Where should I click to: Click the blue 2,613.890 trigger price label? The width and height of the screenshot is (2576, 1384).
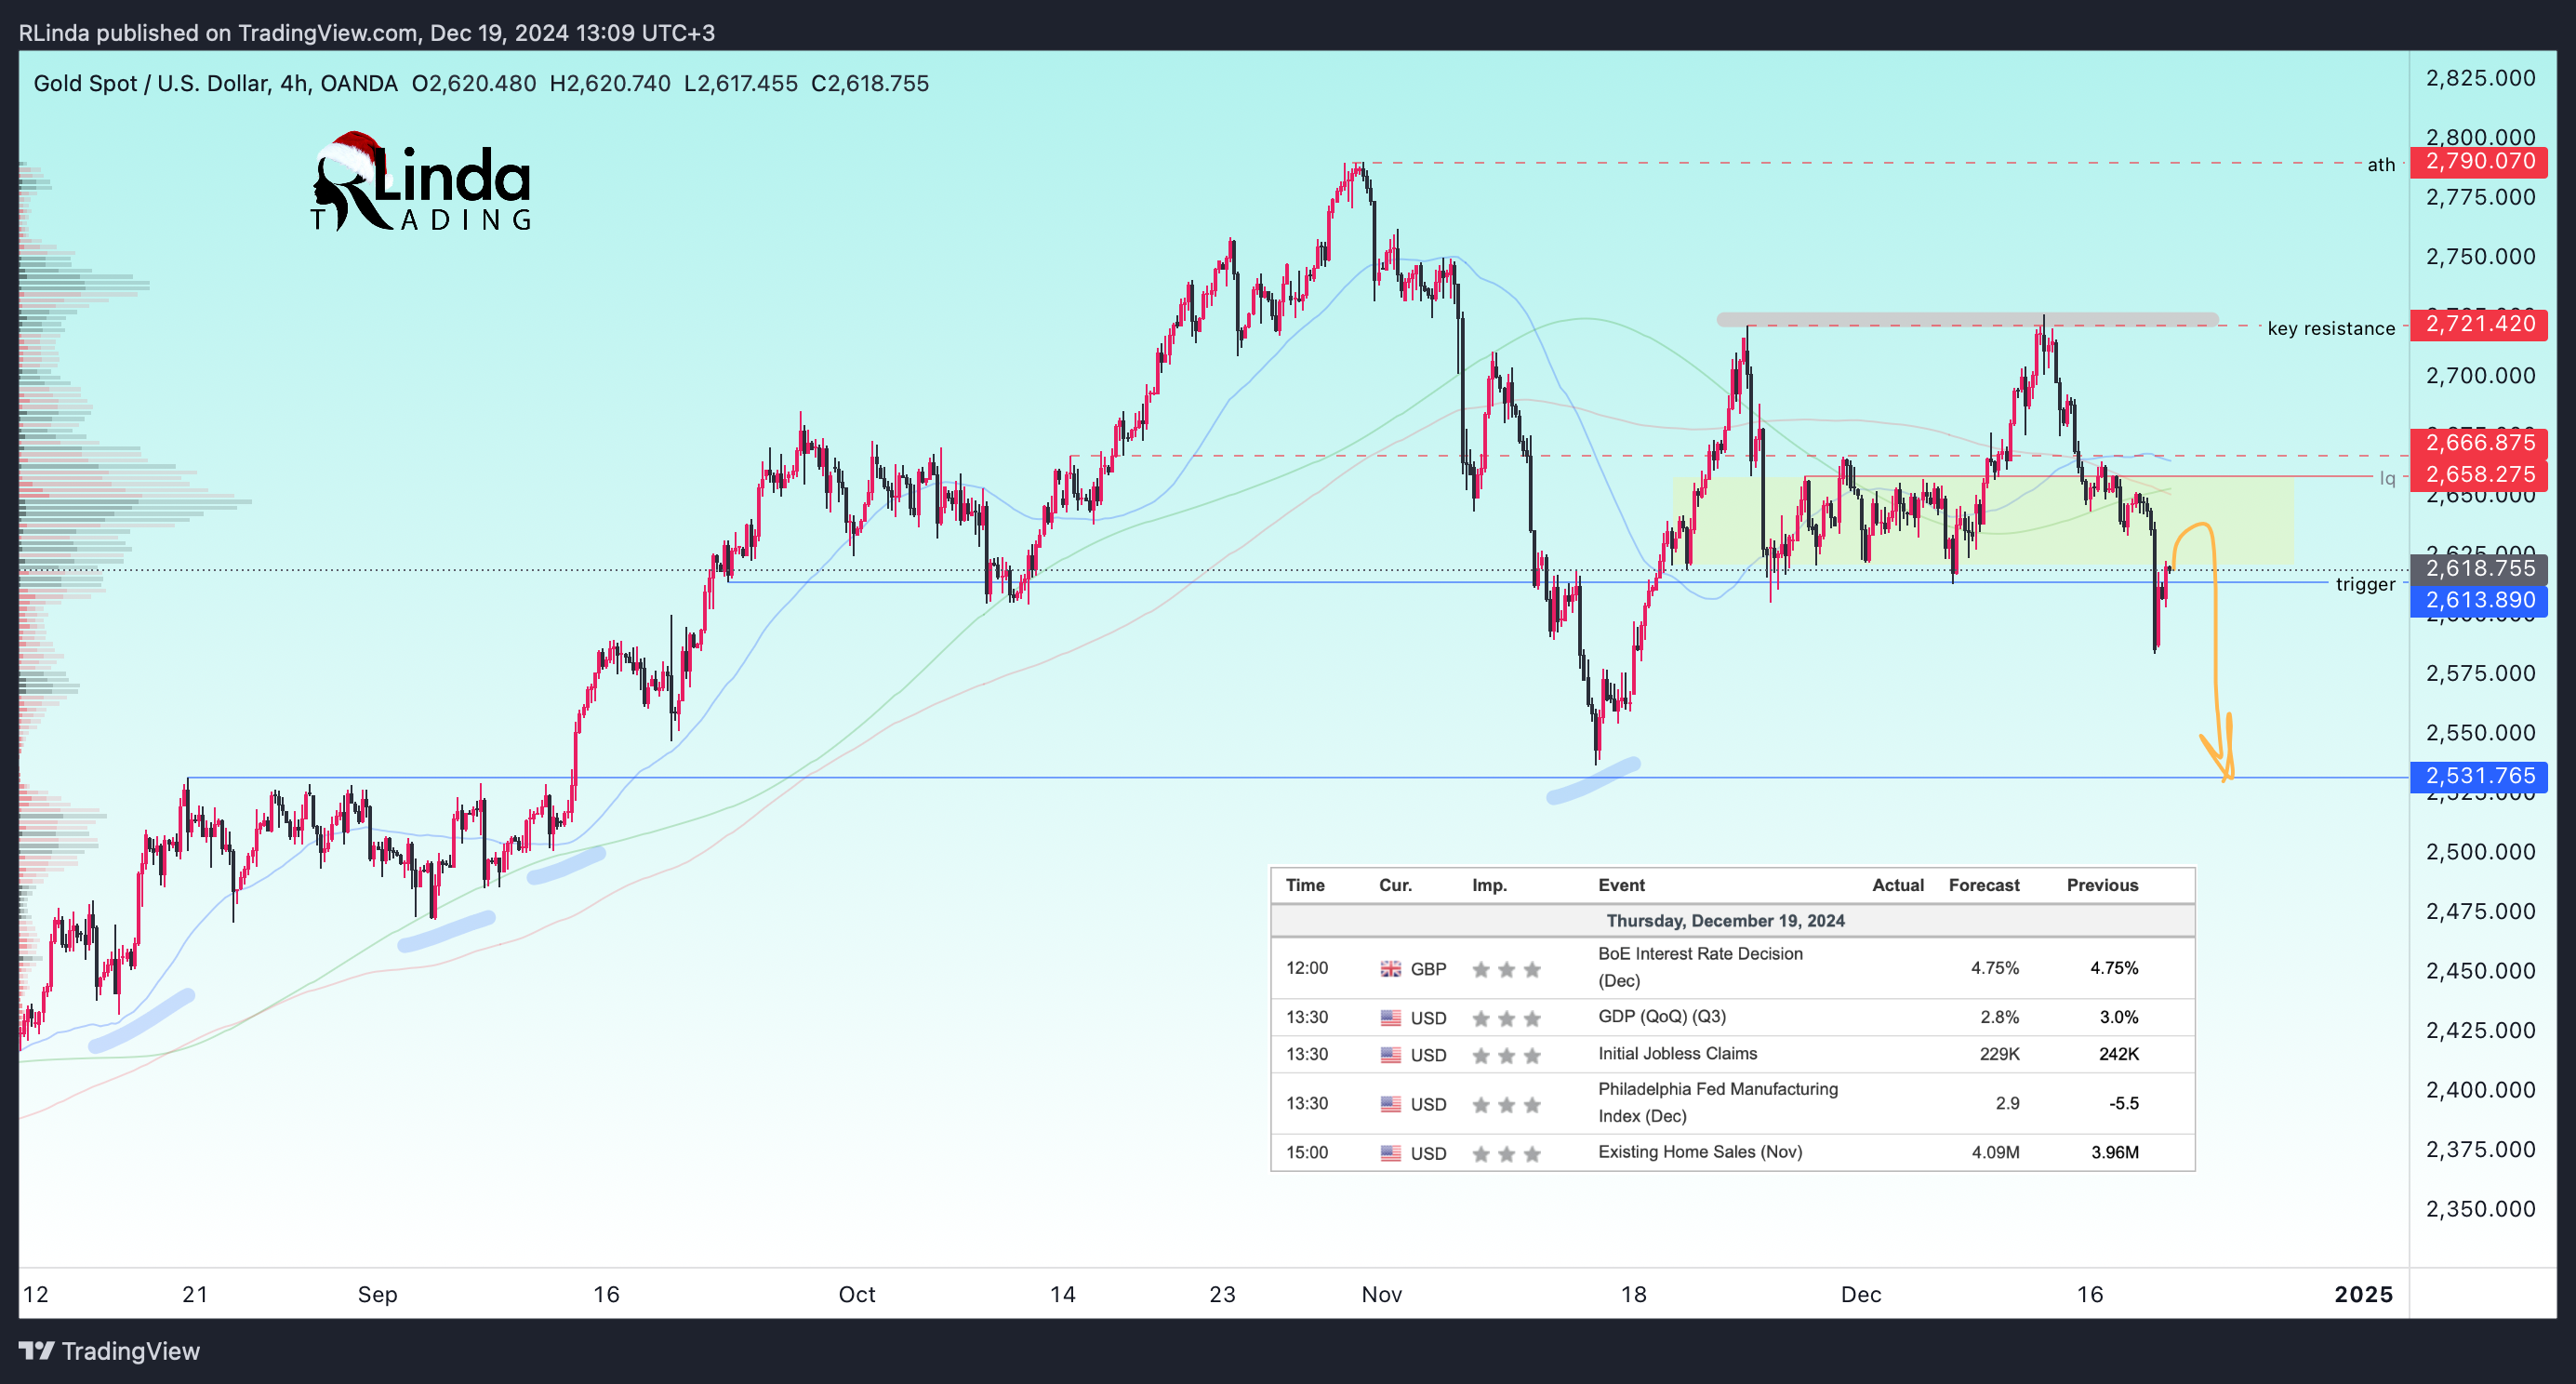[2478, 600]
